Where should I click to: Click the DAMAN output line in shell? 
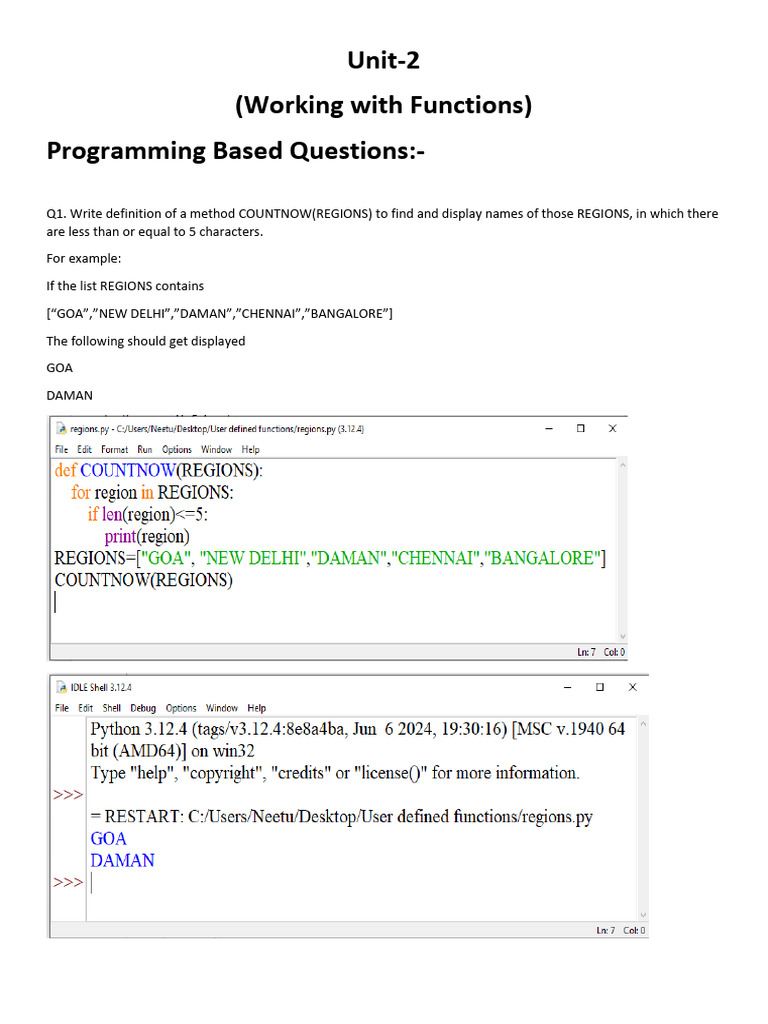coord(123,861)
